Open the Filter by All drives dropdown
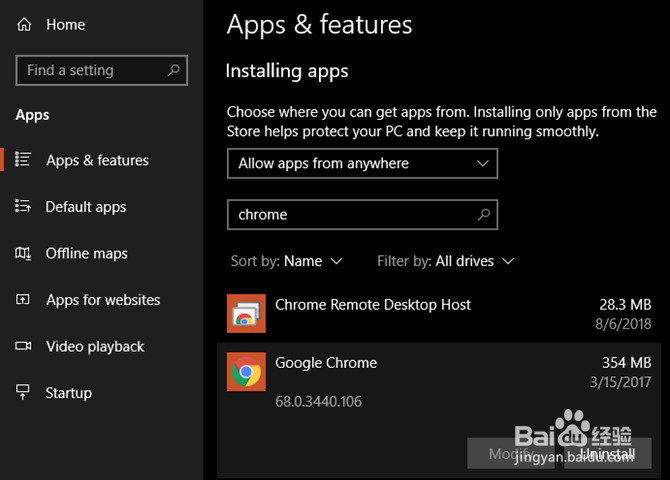Image resolution: width=670 pixels, height=480 pixels. point(445,261)
